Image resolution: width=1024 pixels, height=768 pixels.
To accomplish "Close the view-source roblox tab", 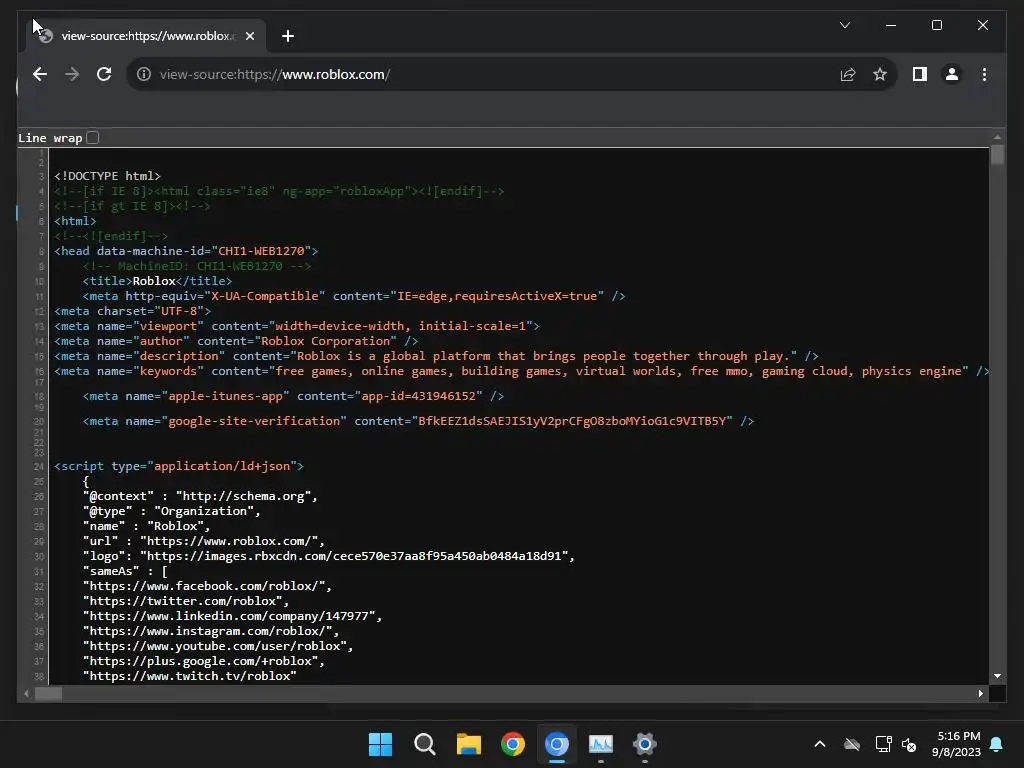I will (249, 36).
